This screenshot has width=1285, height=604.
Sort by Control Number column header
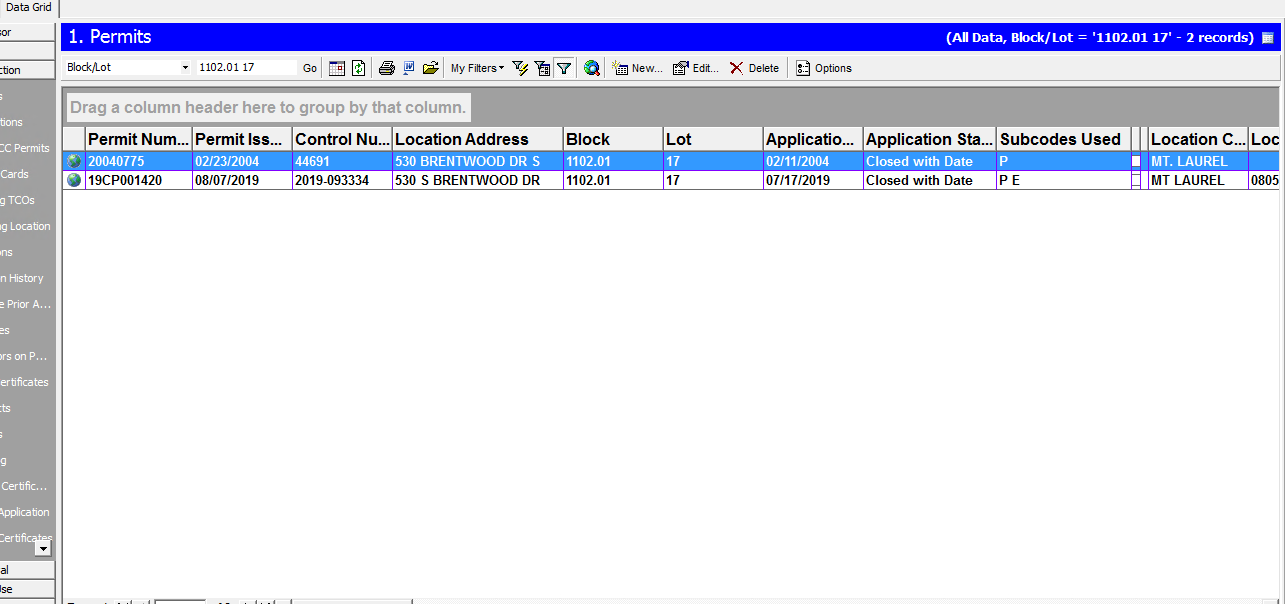tap(342, 139)
